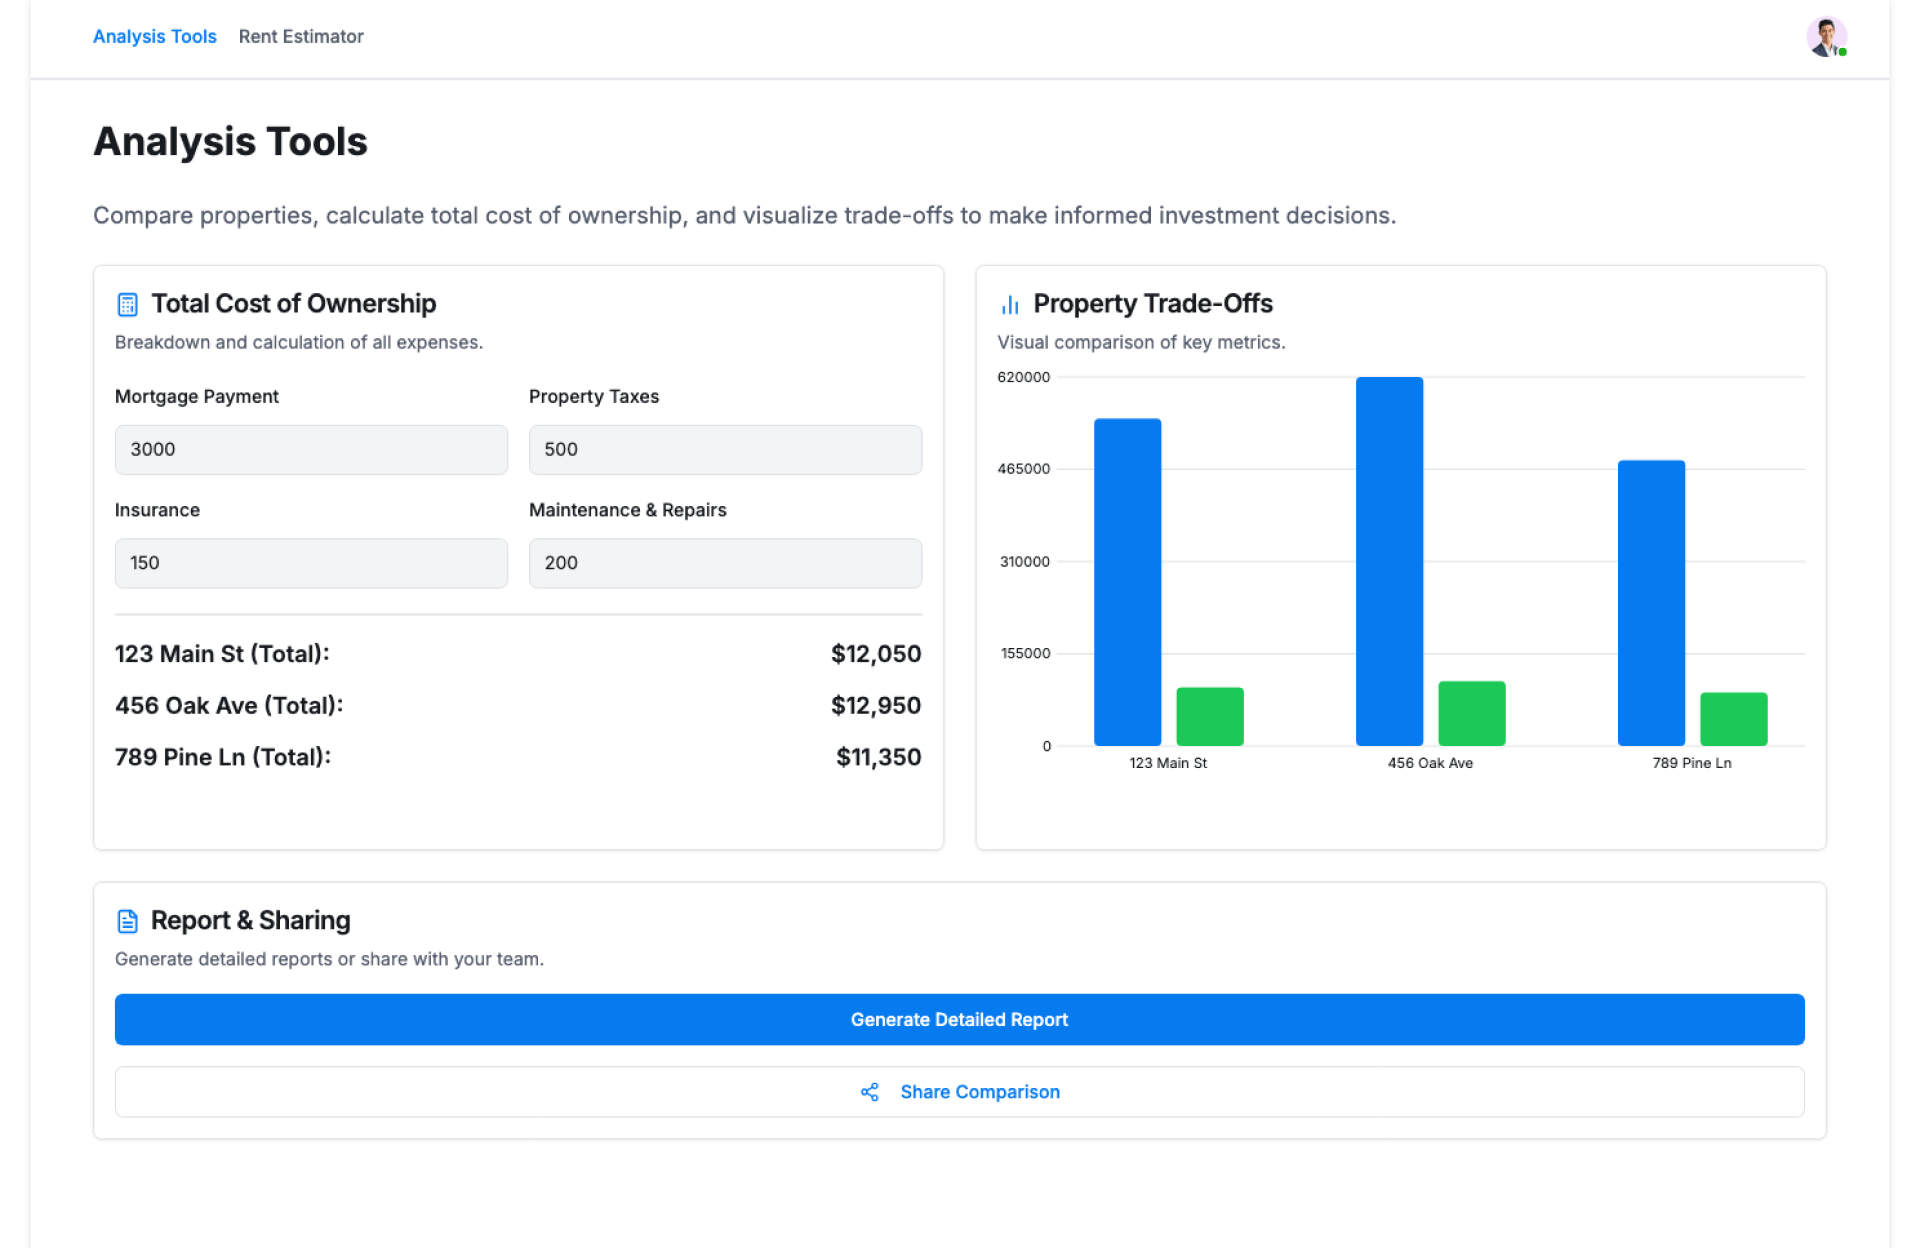Click the 456 Oak Ave total of $12,950

pyautogui.click(x=875, y=706)
